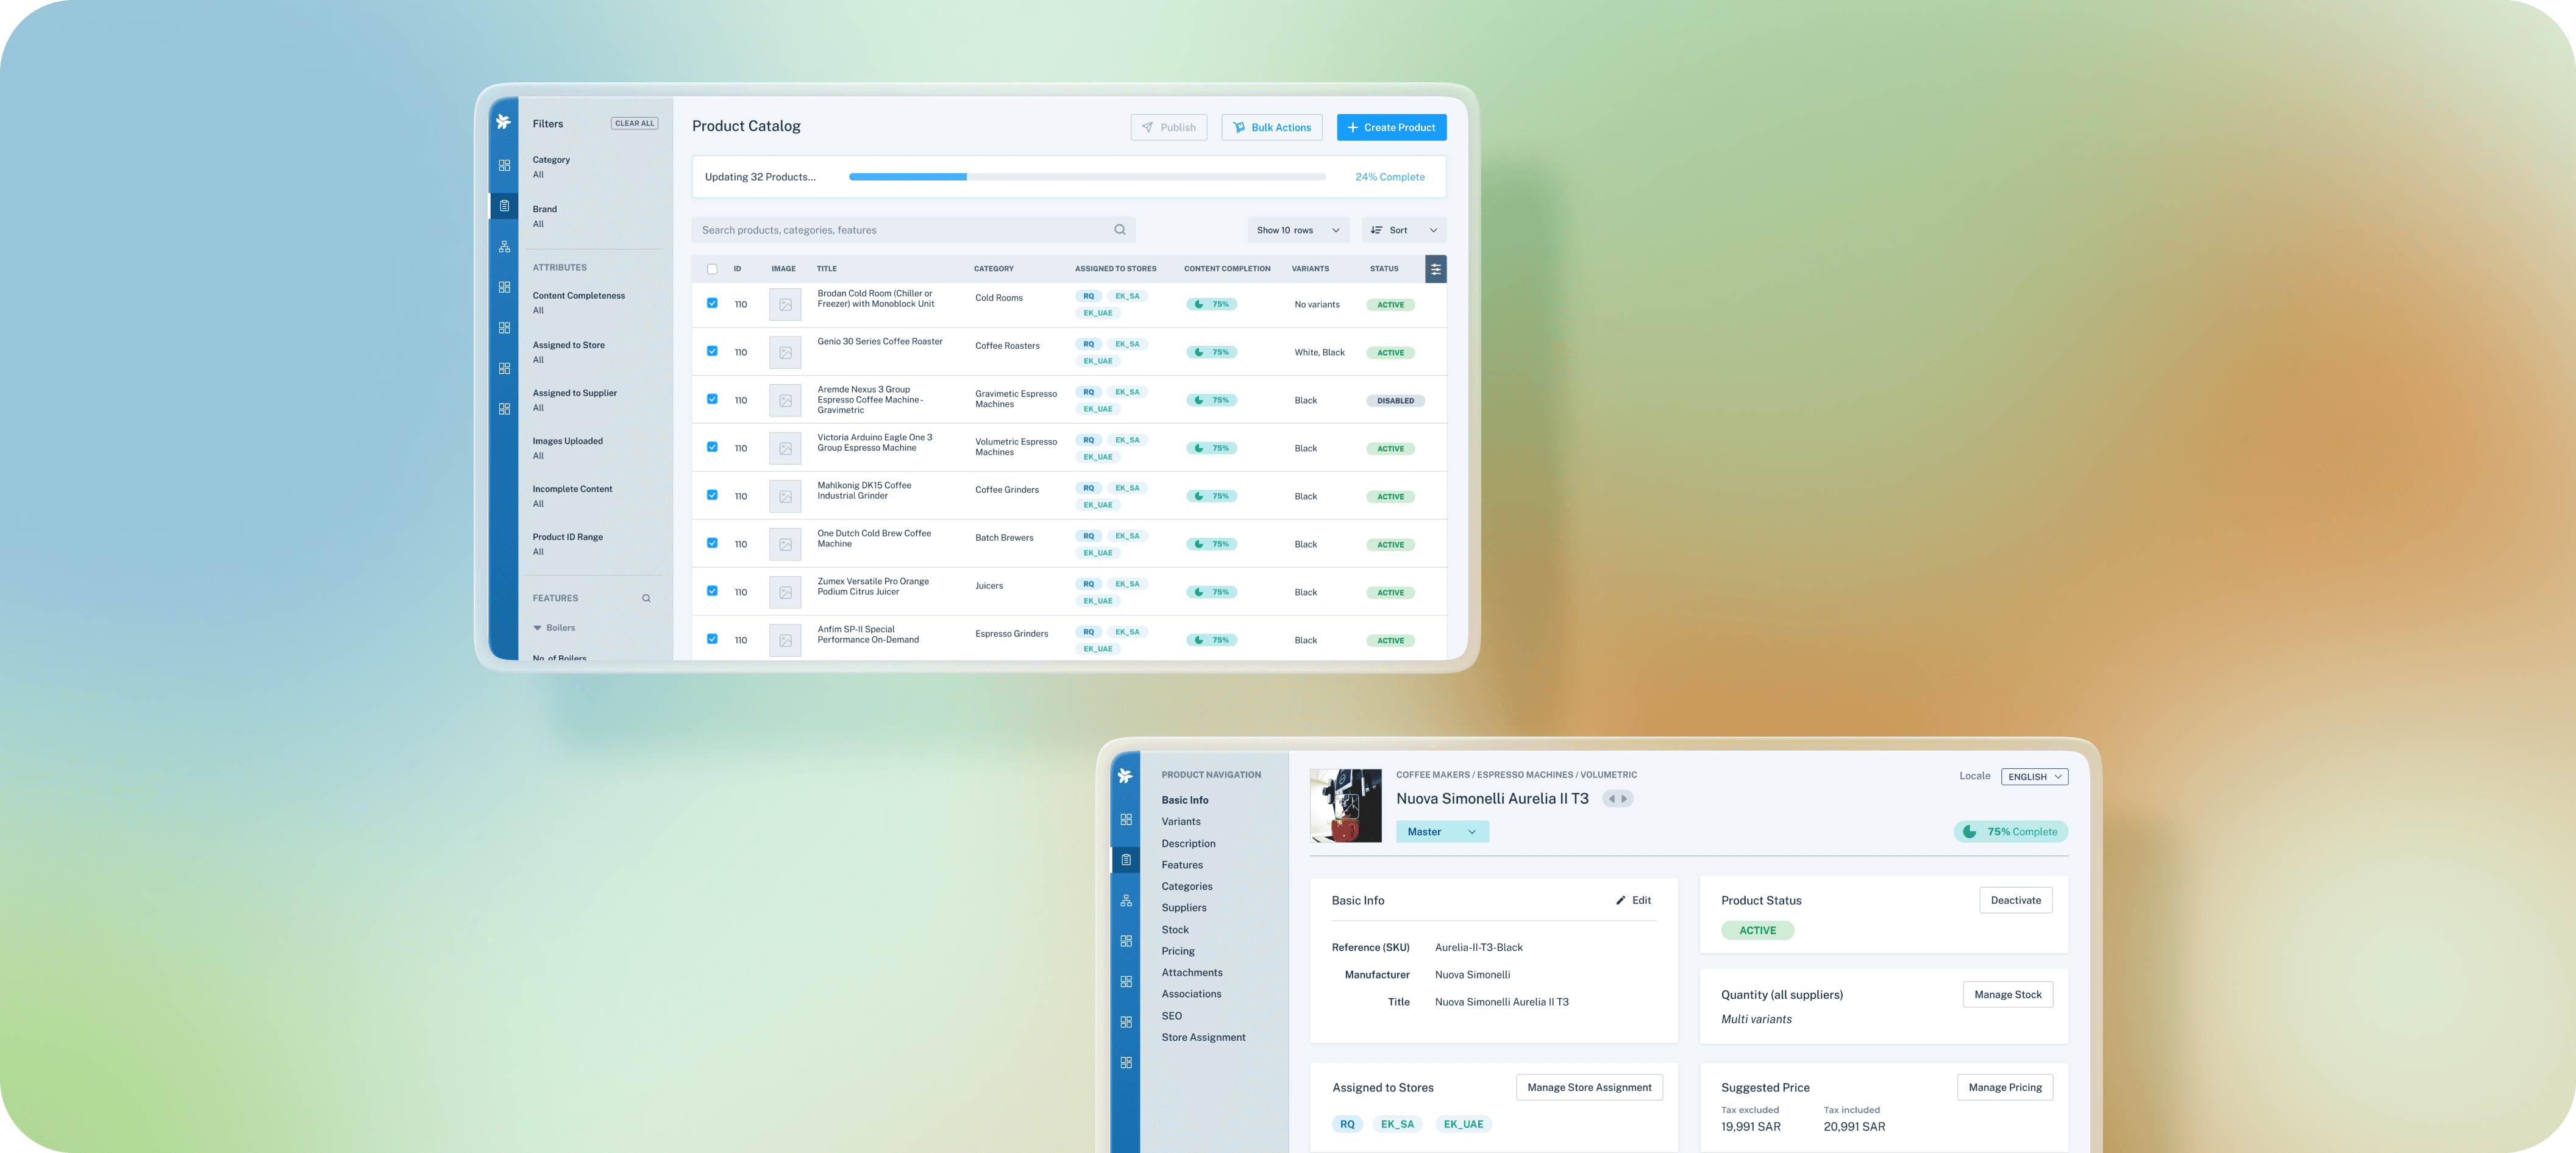Click the hierarchy icon in catalog sidebar
Image resolution: width=2576 pixels, height=1153 pixels.
[x=504, y=247]
